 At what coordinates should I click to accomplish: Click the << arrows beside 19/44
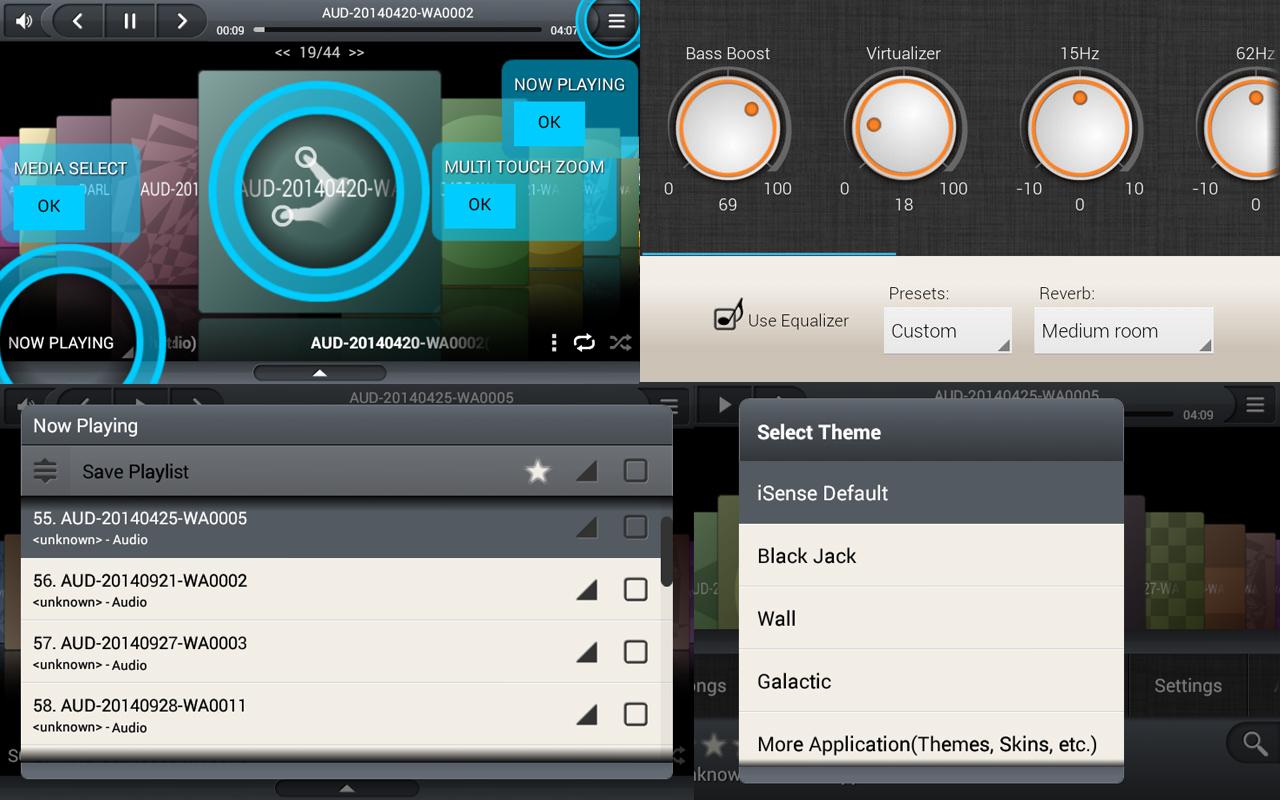tap(283, 53)
